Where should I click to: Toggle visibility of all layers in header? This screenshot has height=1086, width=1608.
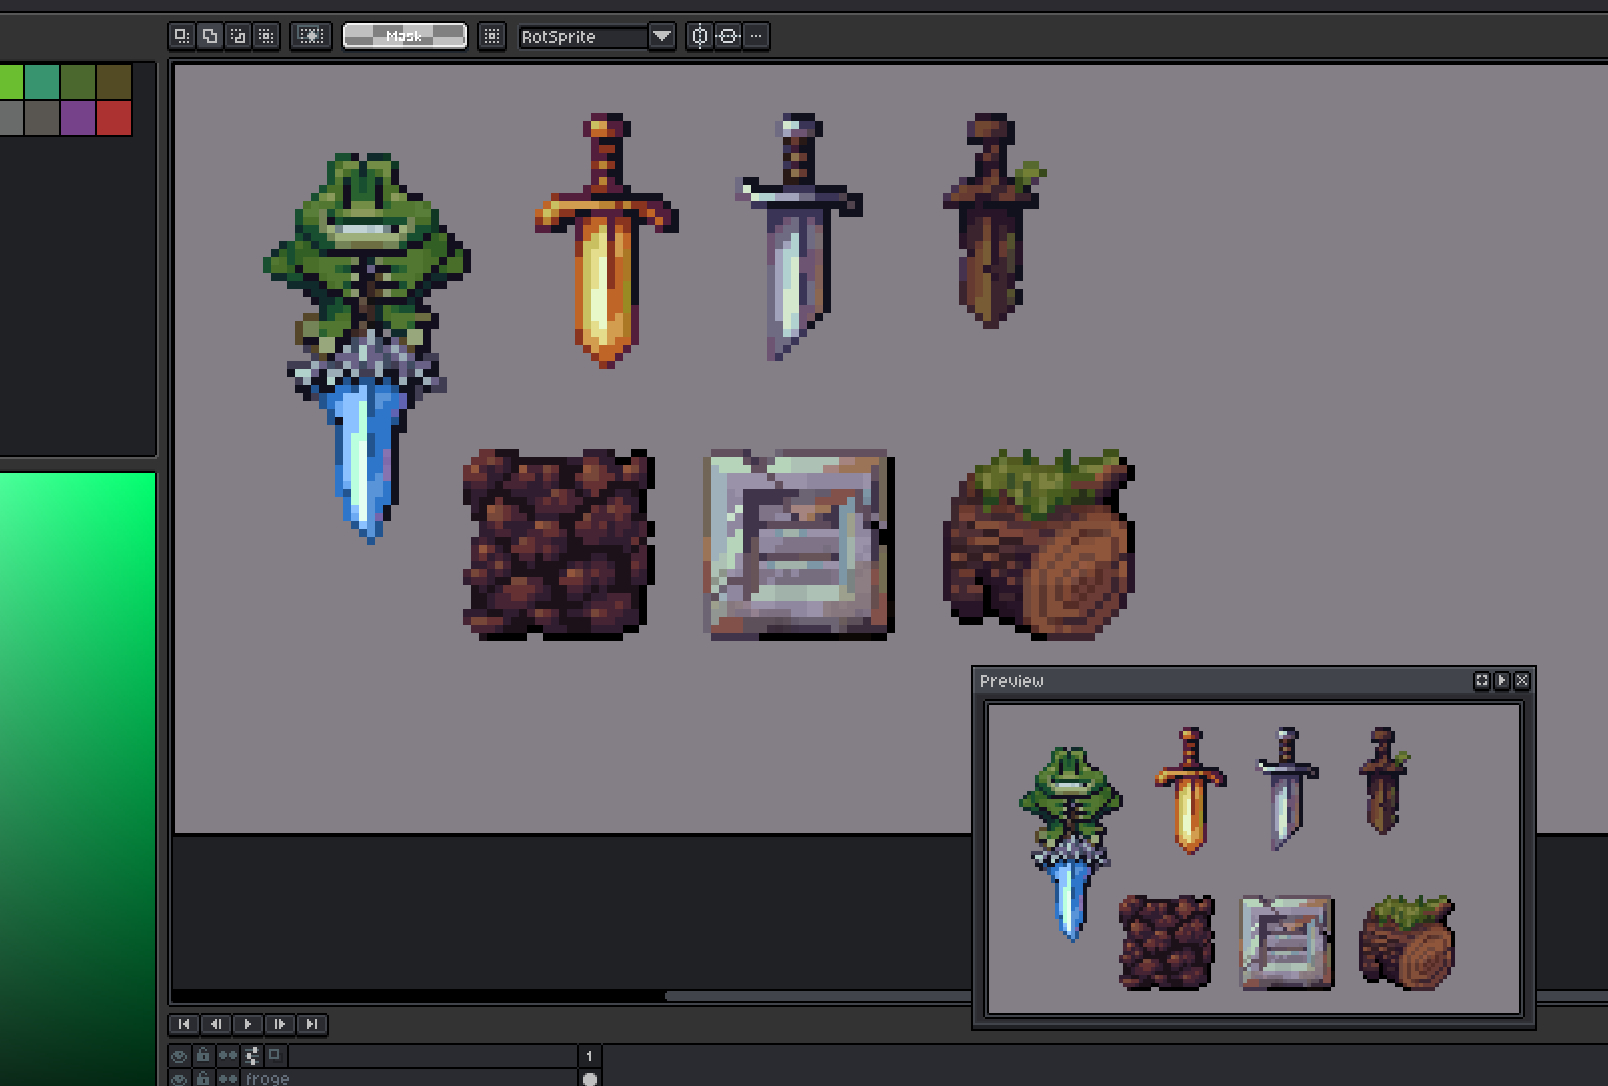pos(179,1055)
